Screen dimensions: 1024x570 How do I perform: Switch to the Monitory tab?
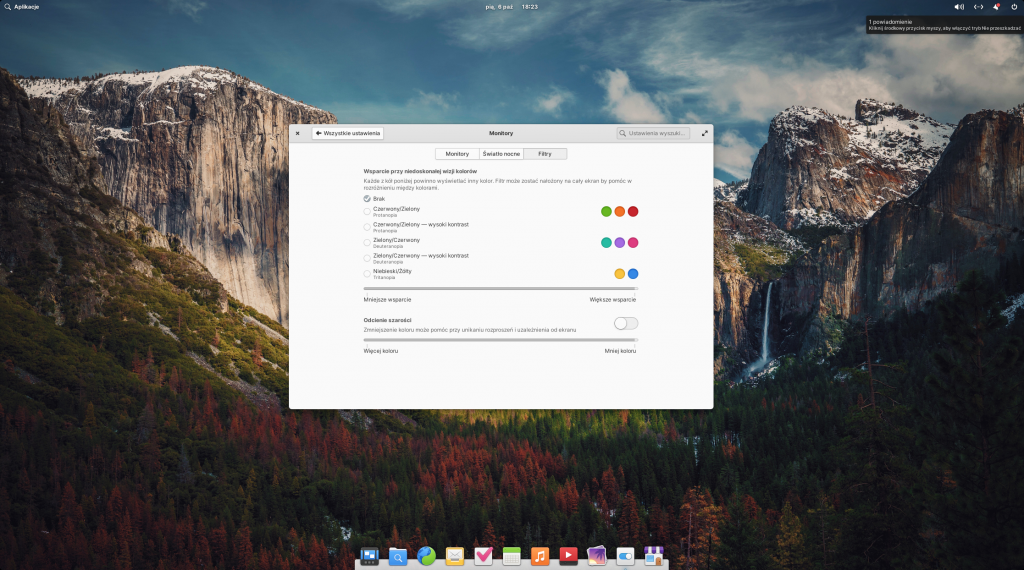click(x=457, y=154)
